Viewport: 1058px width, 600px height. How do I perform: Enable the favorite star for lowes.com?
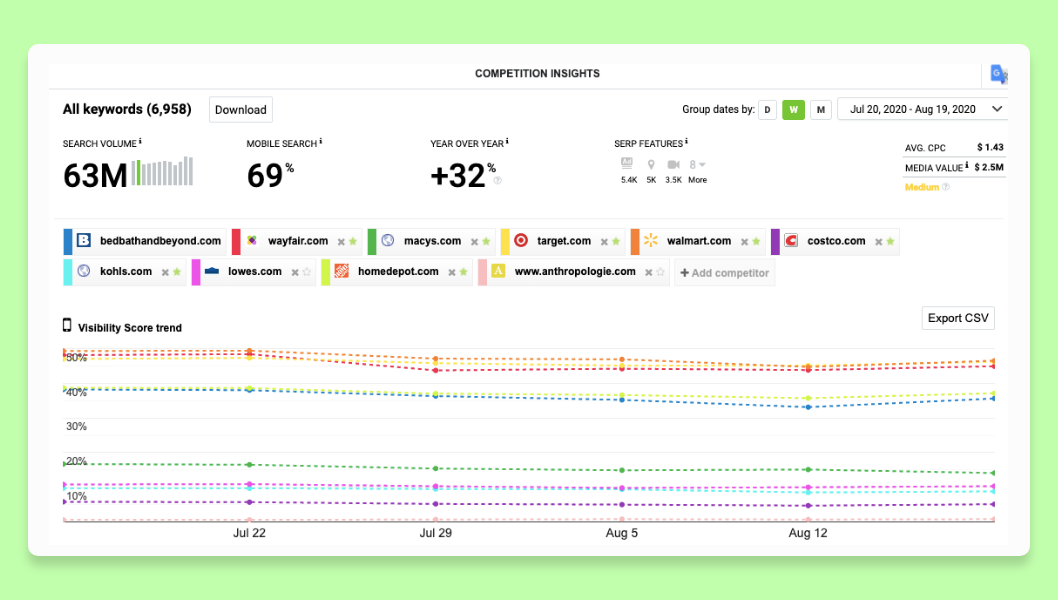click(306, 271)
